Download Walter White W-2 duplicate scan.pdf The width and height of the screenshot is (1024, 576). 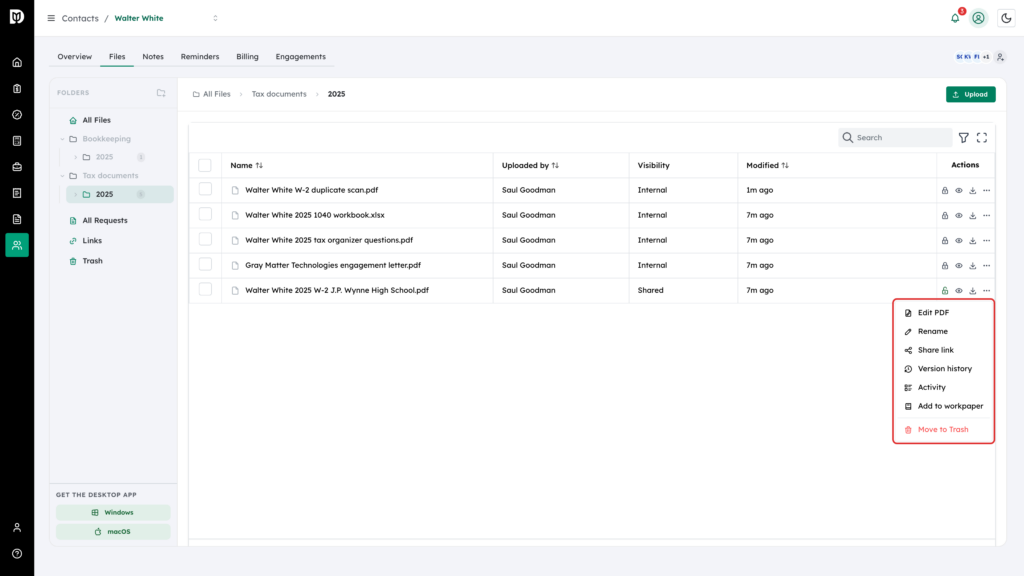coord(972,191)
